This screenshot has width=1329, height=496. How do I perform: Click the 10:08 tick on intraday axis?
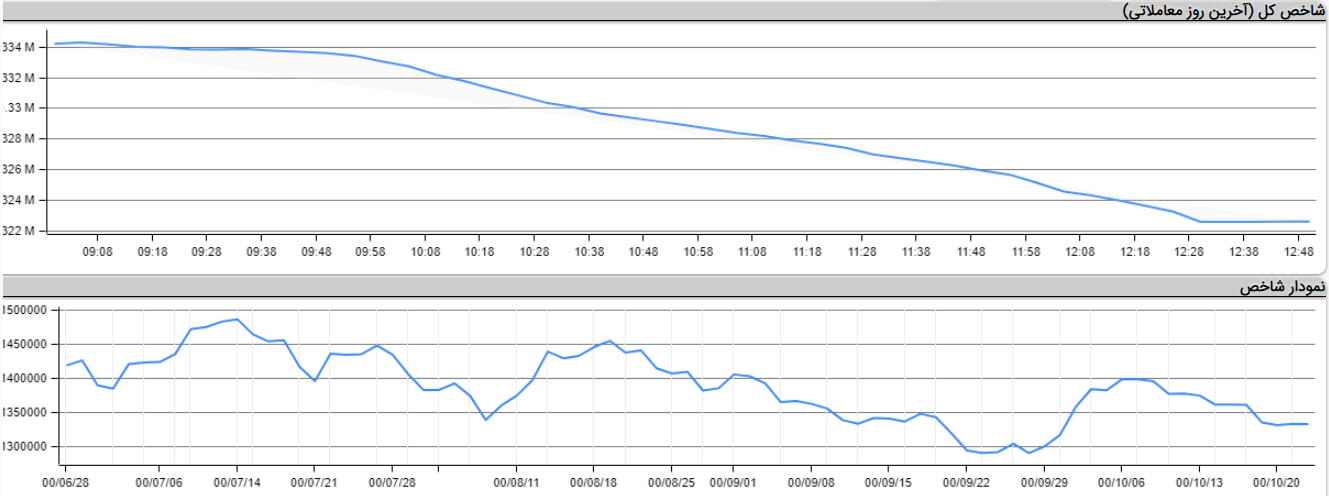425,252
